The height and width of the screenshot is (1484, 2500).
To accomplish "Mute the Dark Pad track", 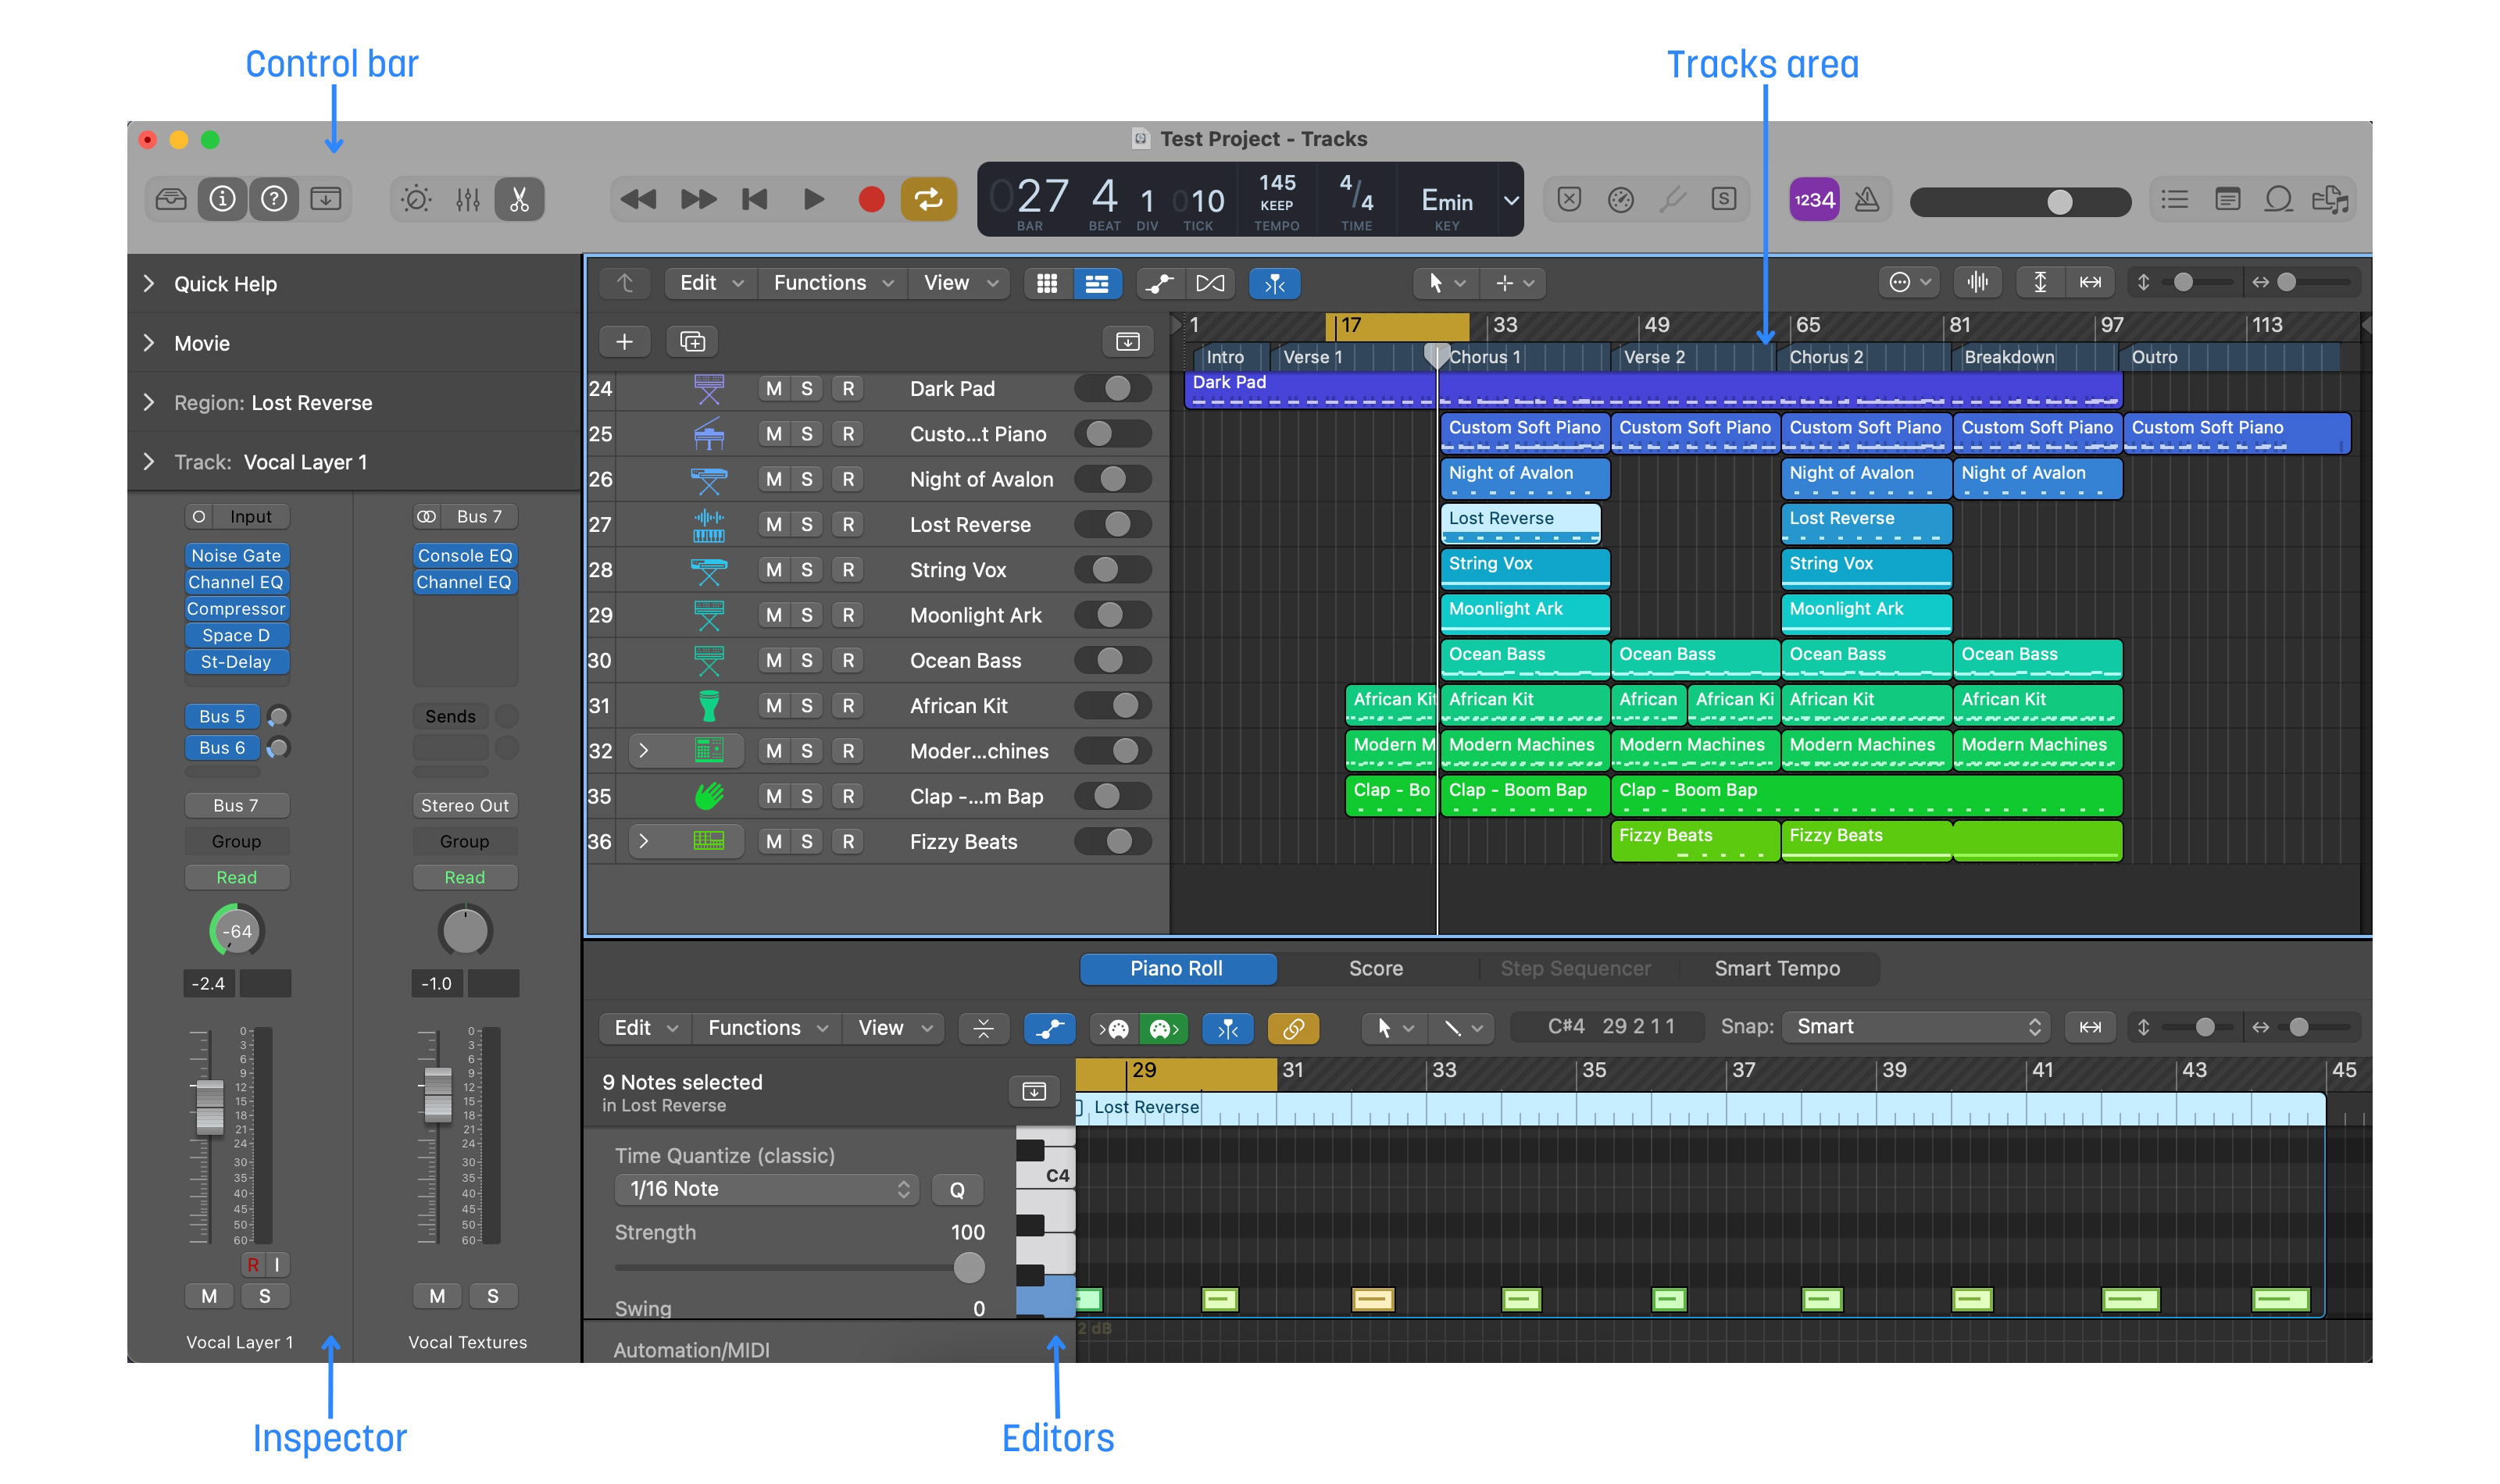I will [x=774, y=389].
